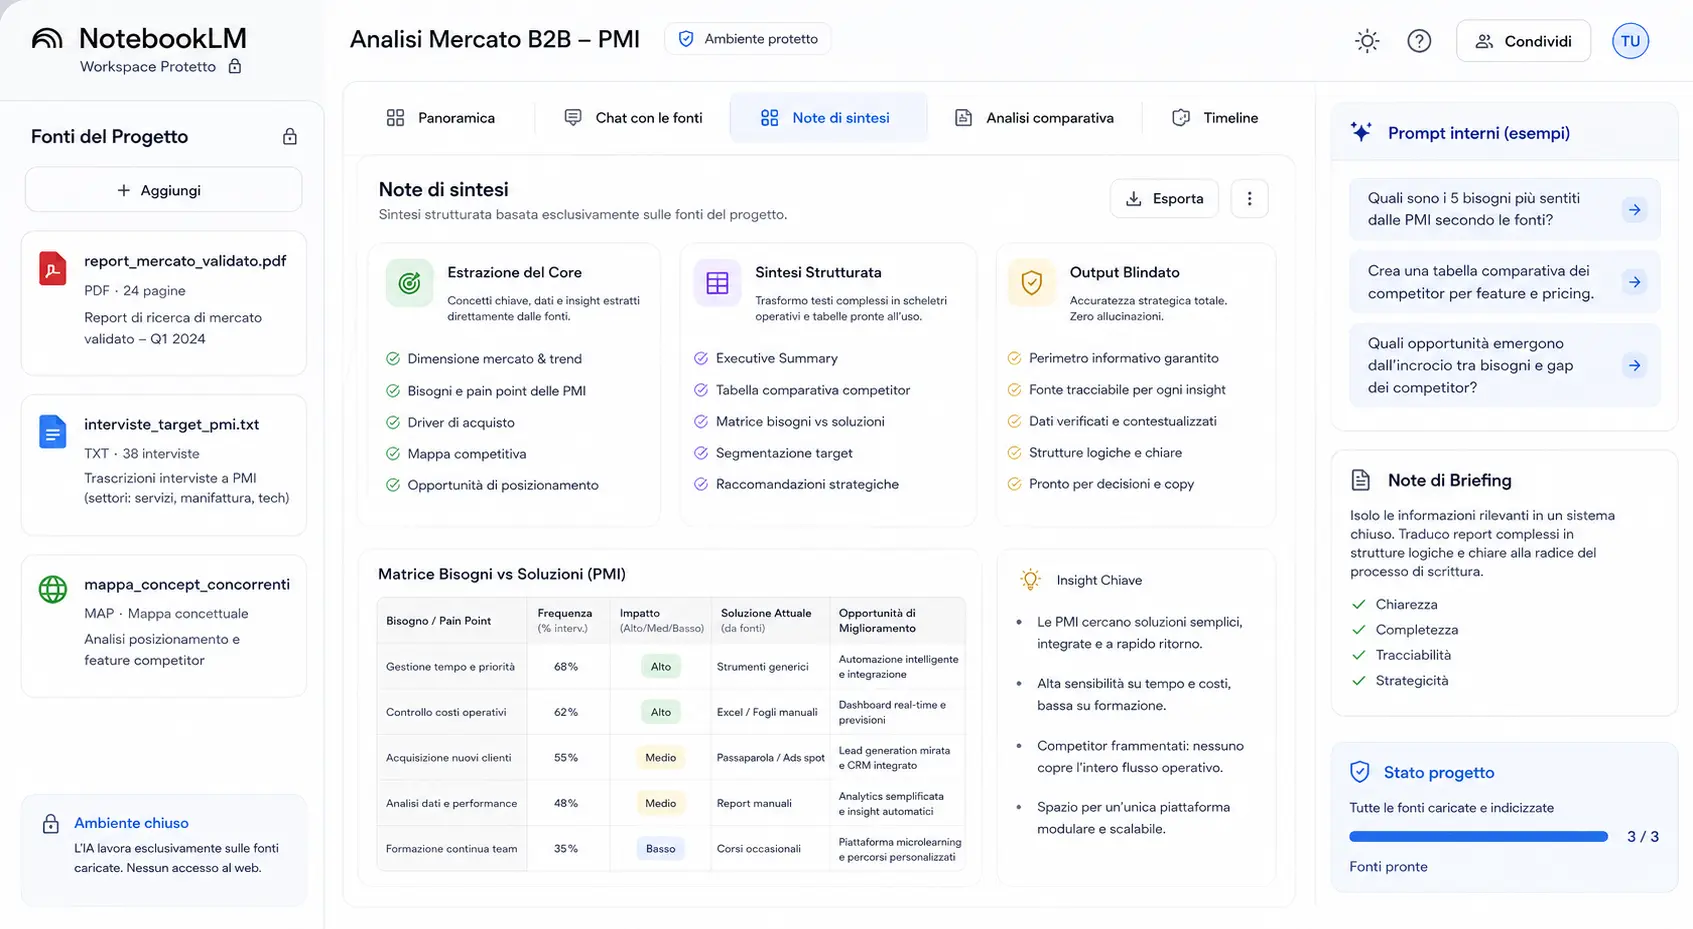Click the shield icon in Ambiente protetto badge
The height and width of the screenshot is (929, 1693).
point(686,39)
